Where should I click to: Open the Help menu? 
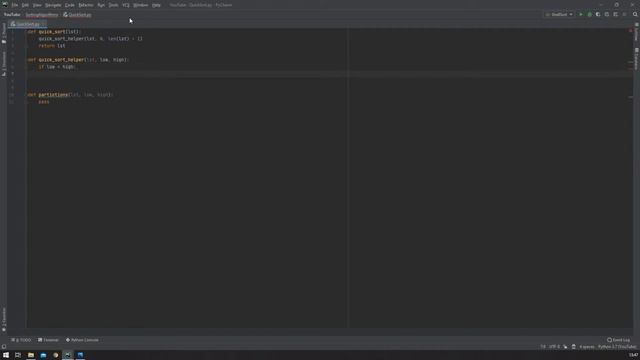point(156,5)
